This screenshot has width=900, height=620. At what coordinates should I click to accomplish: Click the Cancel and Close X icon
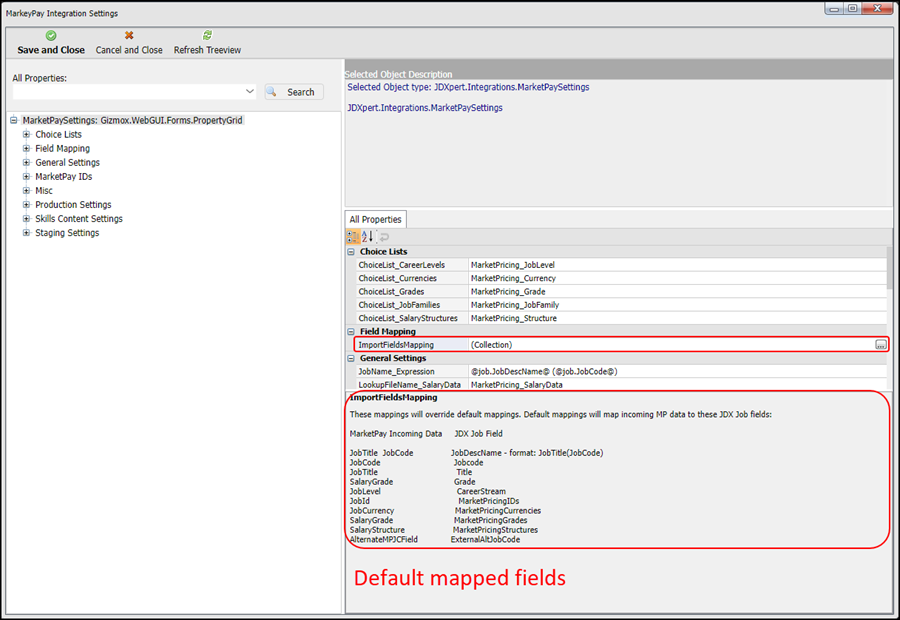pos(129,36)
